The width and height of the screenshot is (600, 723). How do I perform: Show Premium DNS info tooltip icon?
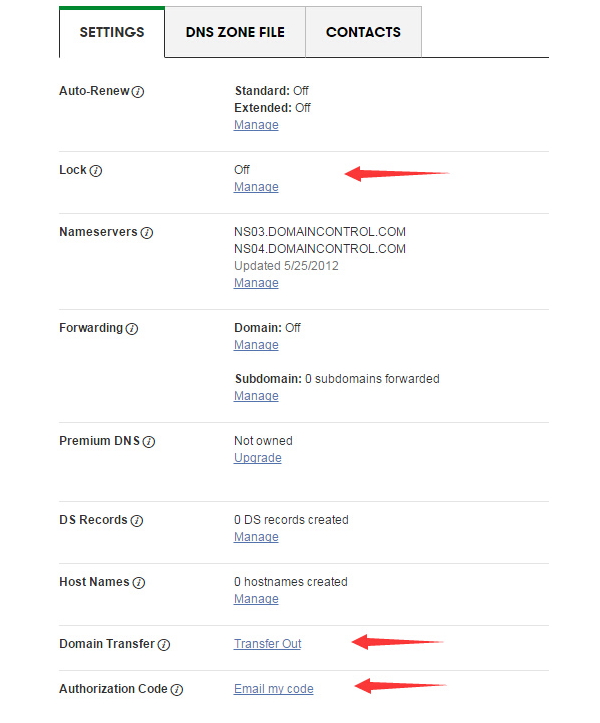click(x=150, y=442)
